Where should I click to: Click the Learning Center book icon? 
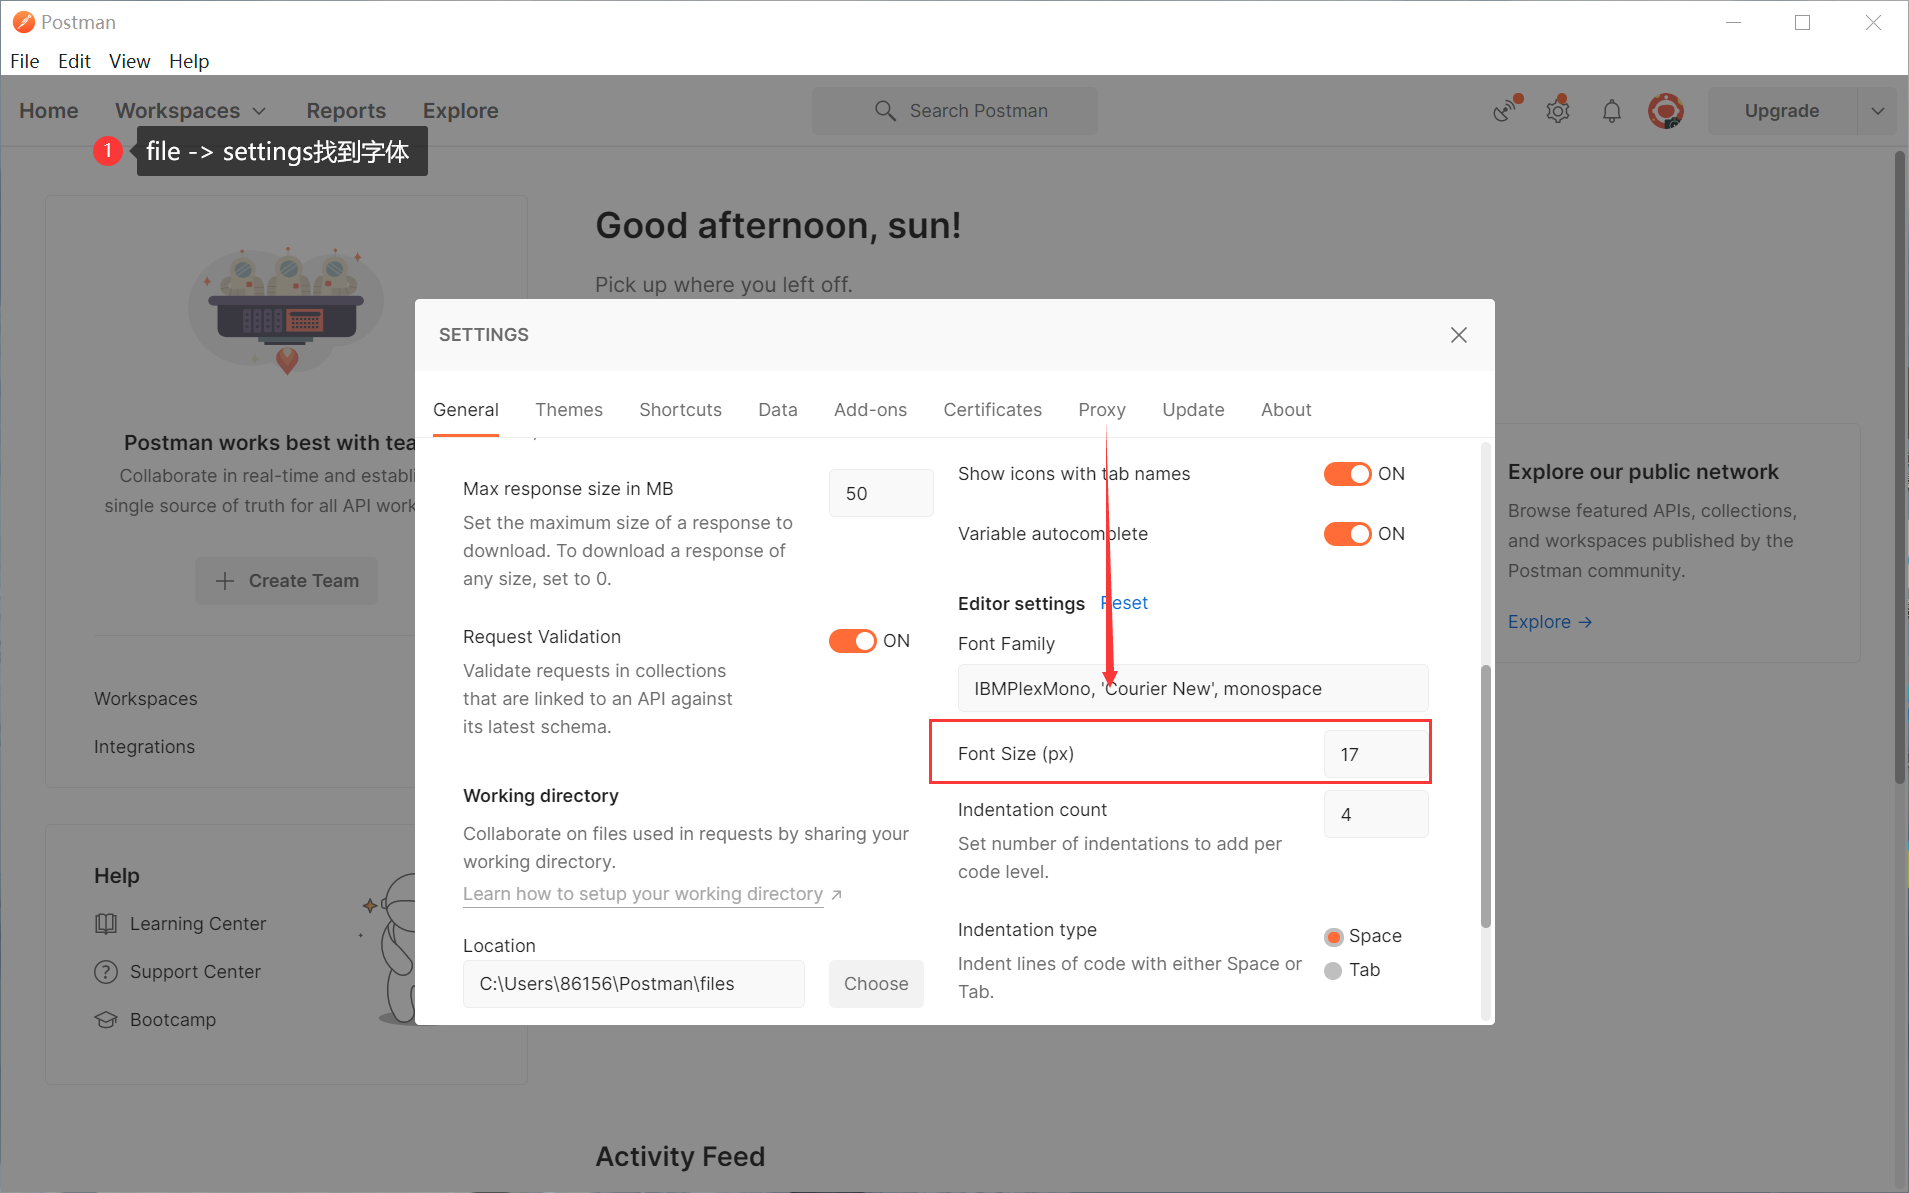[106, 924]
